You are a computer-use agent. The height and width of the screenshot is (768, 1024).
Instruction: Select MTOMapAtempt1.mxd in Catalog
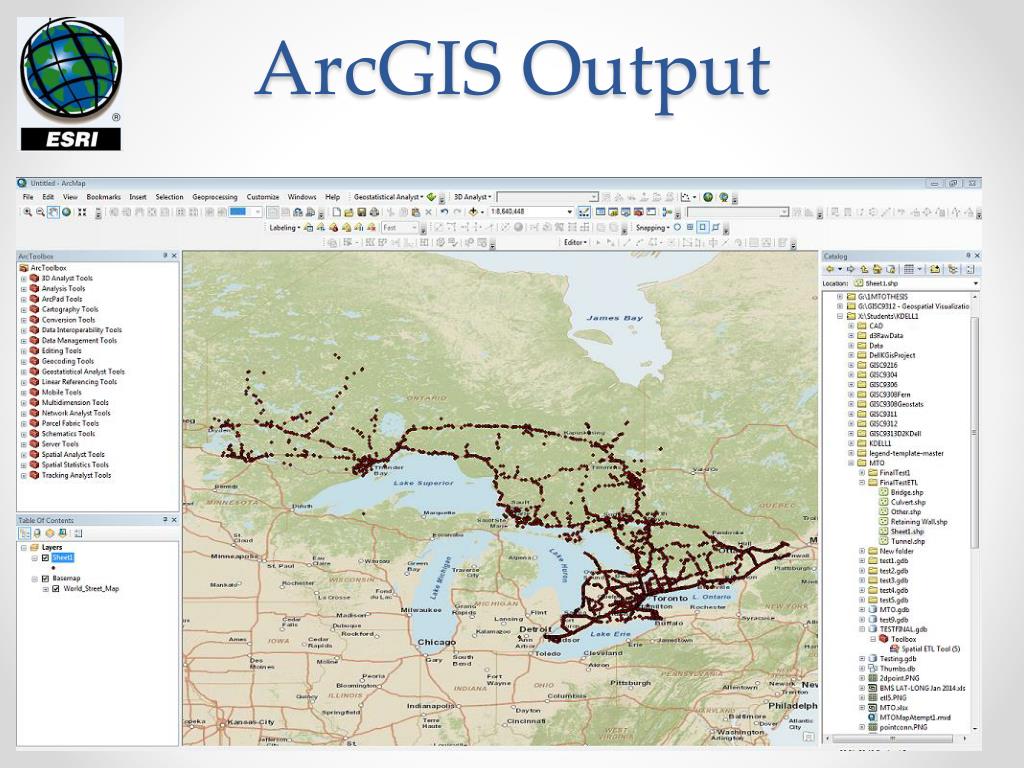pos(915,717)
